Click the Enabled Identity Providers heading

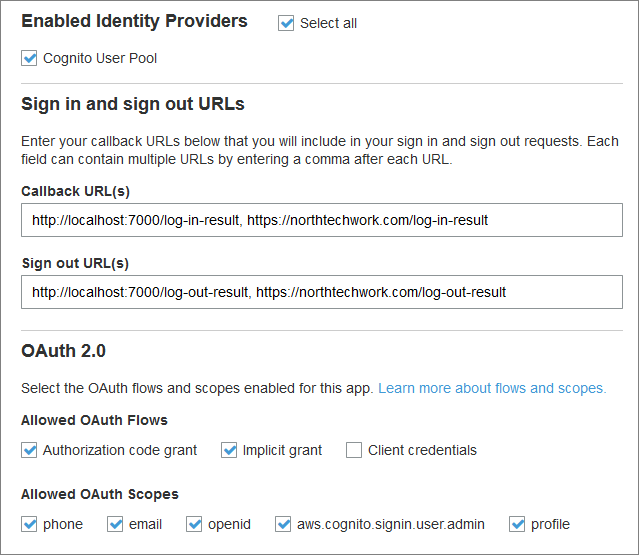[134, 21]
